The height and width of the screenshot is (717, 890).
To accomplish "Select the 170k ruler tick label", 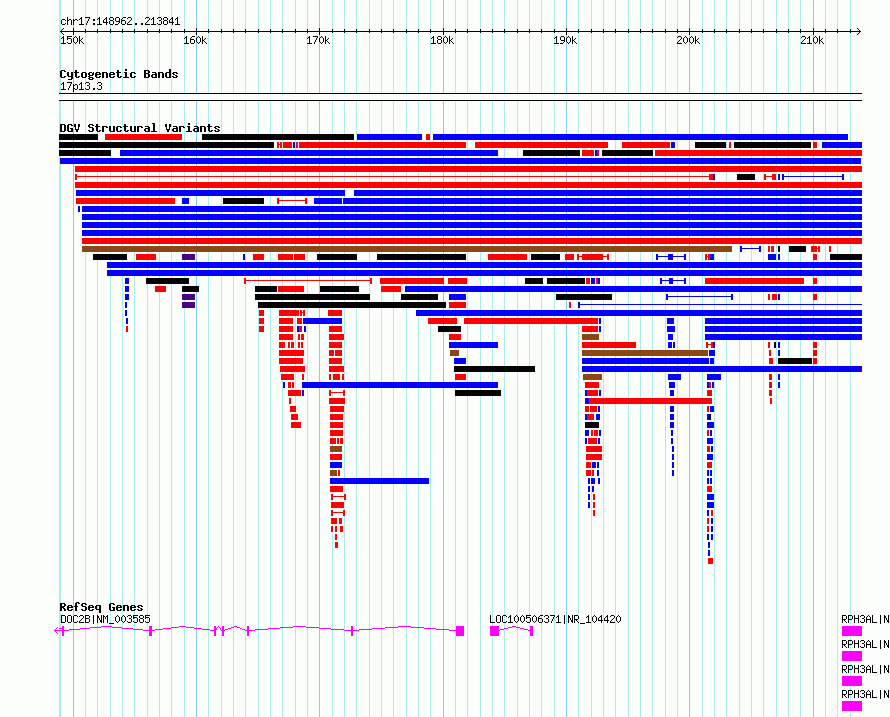I will 318,40.
